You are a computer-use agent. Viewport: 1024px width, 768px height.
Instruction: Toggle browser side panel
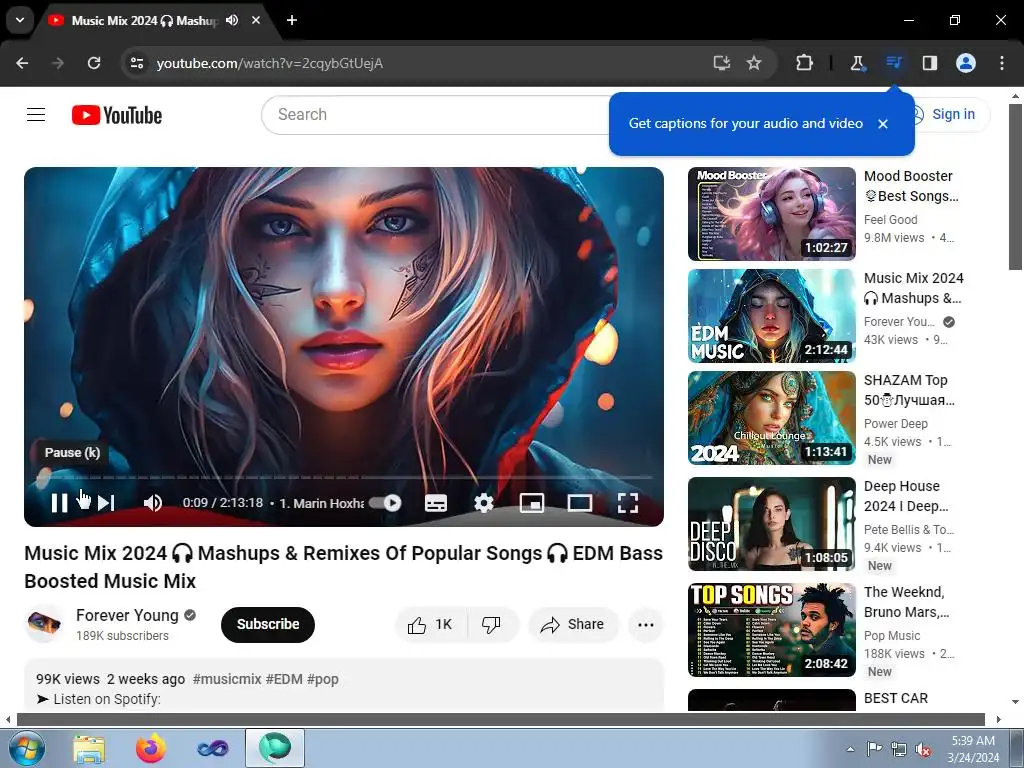[x=930, y=63]
